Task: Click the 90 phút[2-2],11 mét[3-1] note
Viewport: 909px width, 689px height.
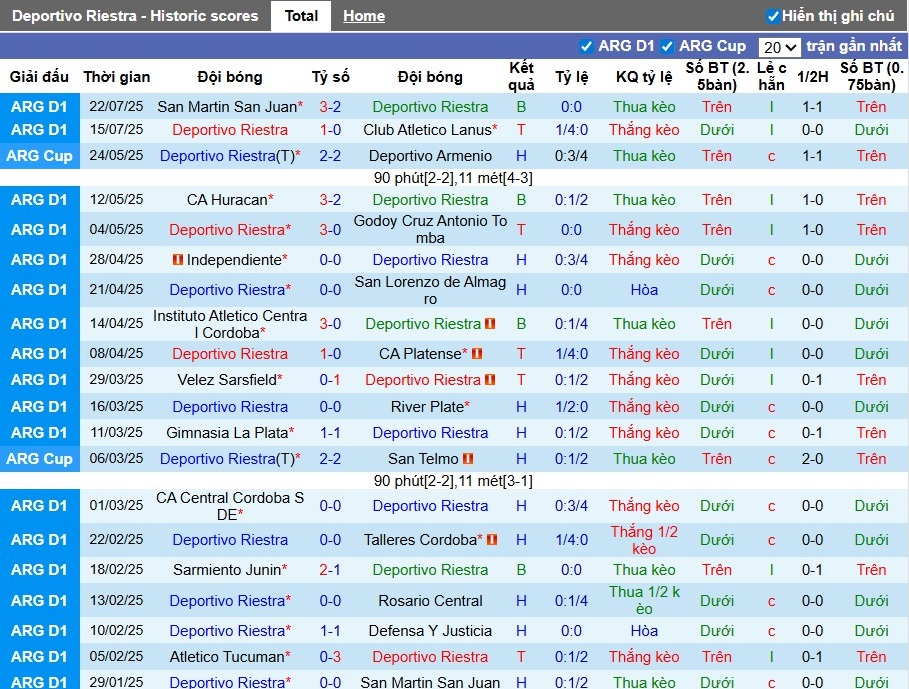Action: coord(453,481)
